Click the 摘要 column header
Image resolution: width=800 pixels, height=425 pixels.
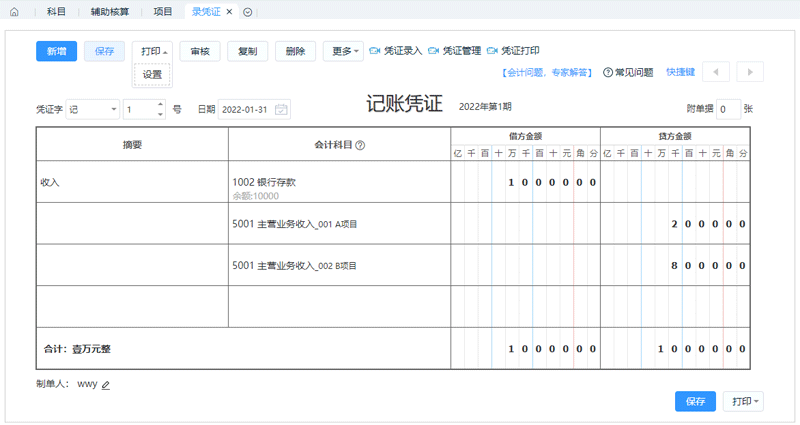(132, 145)
